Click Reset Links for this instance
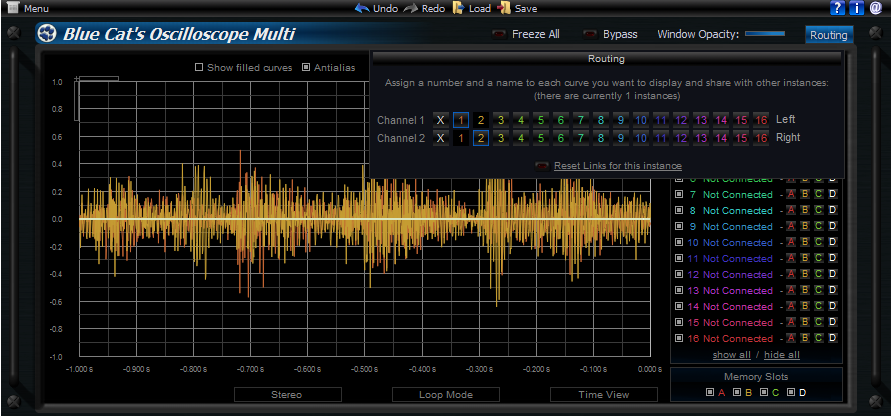 [618, 166]
